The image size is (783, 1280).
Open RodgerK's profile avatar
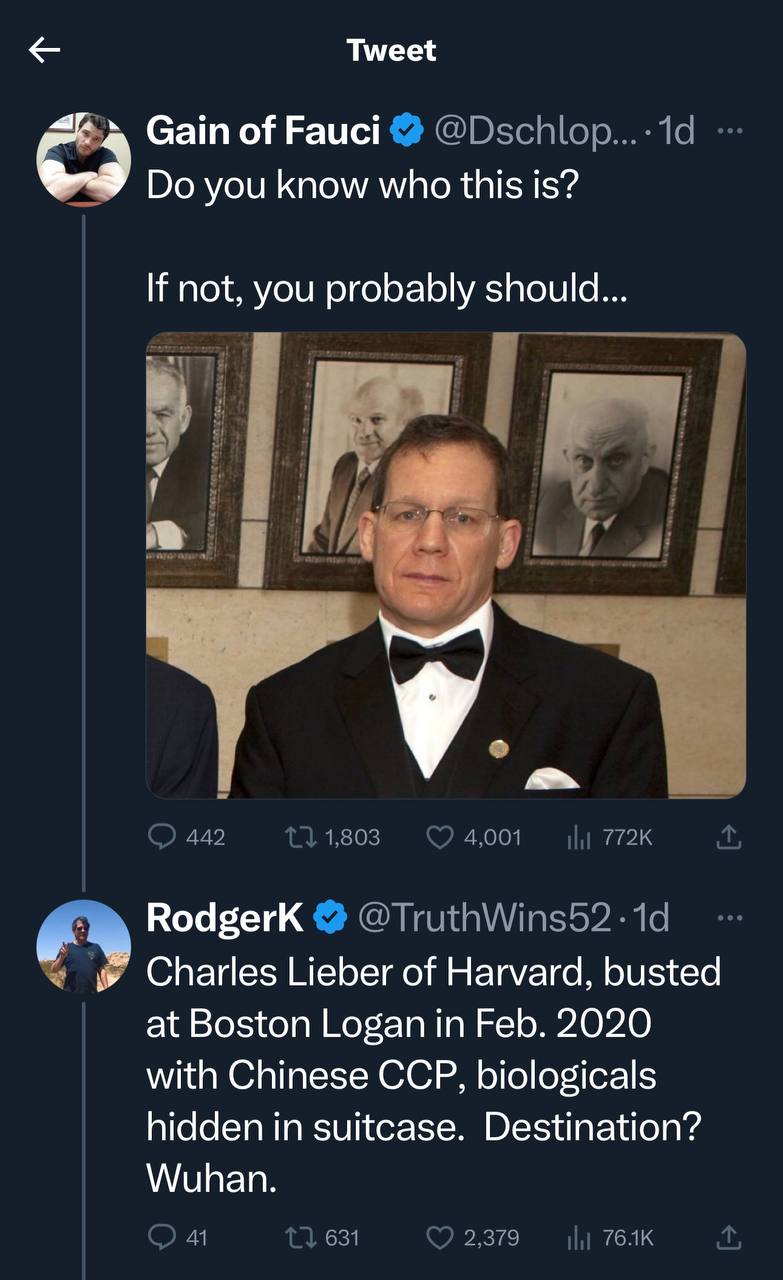(x=84, y=945)
